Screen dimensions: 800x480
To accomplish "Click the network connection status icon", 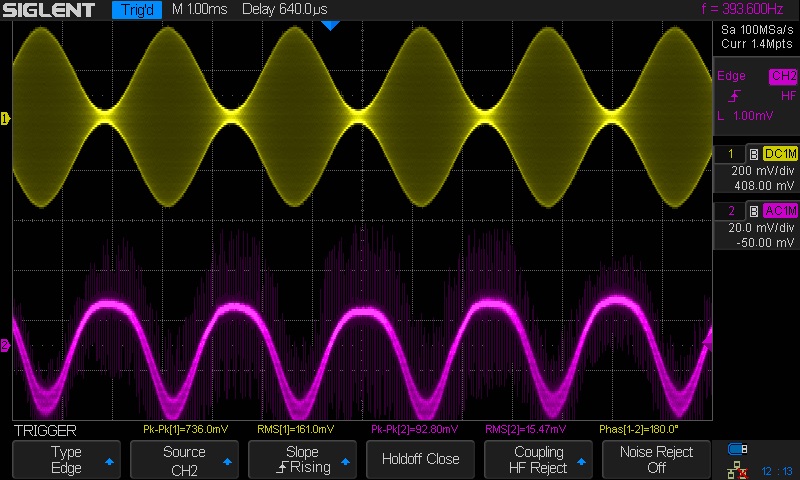I will pos(738,468).
